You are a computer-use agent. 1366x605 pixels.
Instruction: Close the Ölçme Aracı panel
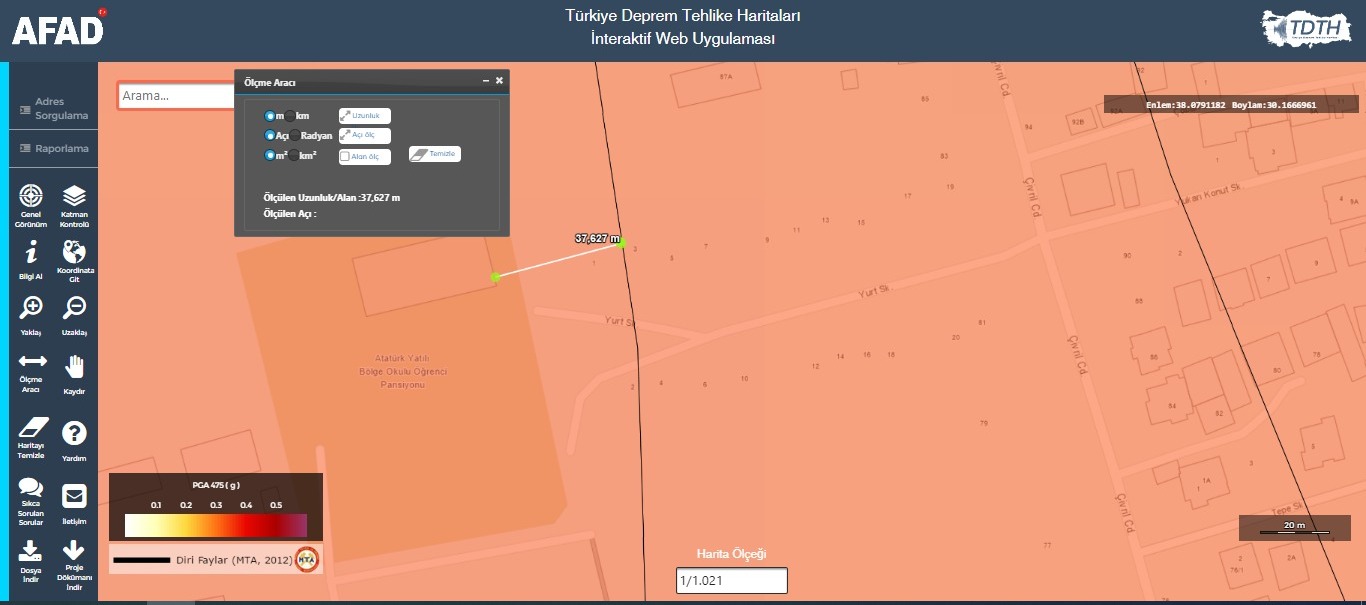499,81
